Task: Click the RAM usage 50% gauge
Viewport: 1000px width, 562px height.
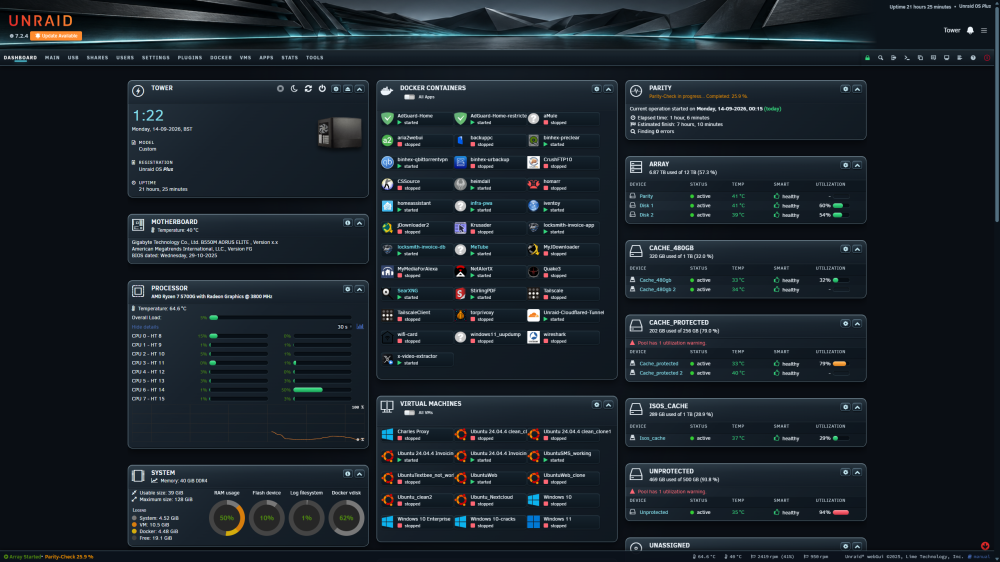Action: pos(226,517)
